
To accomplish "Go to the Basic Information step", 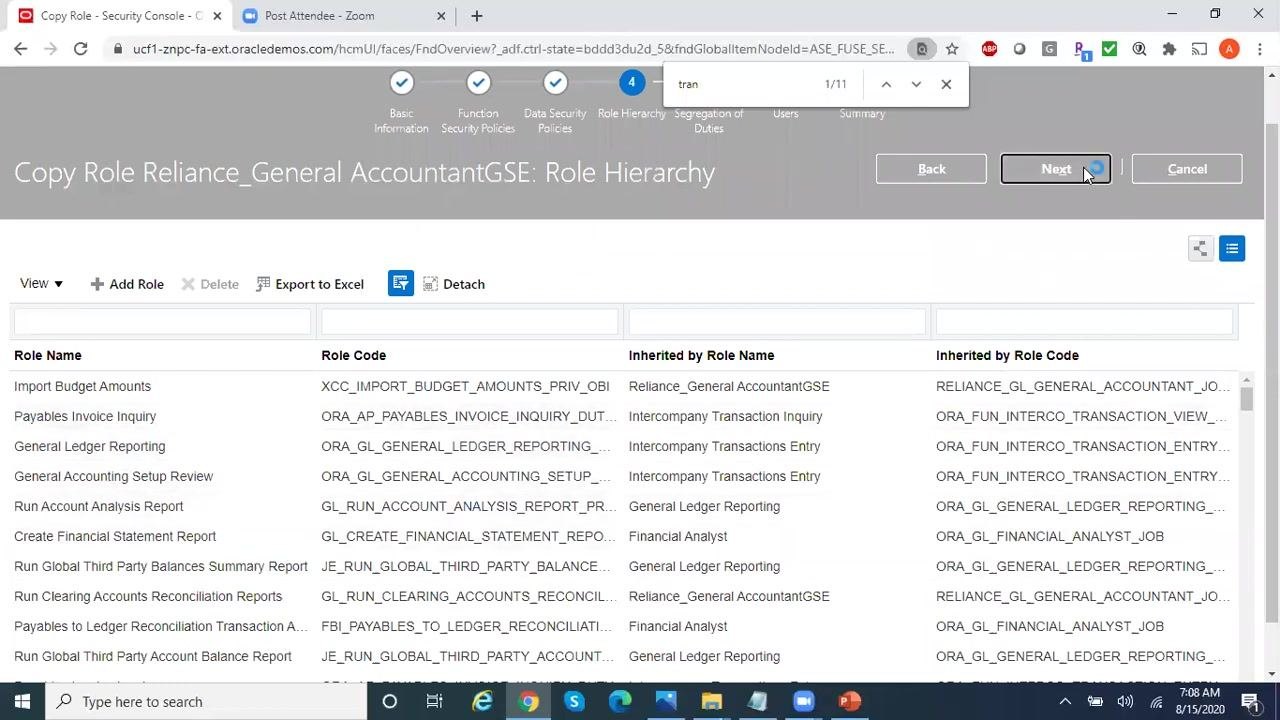I will pyautogui.click(x=401, y=83).
